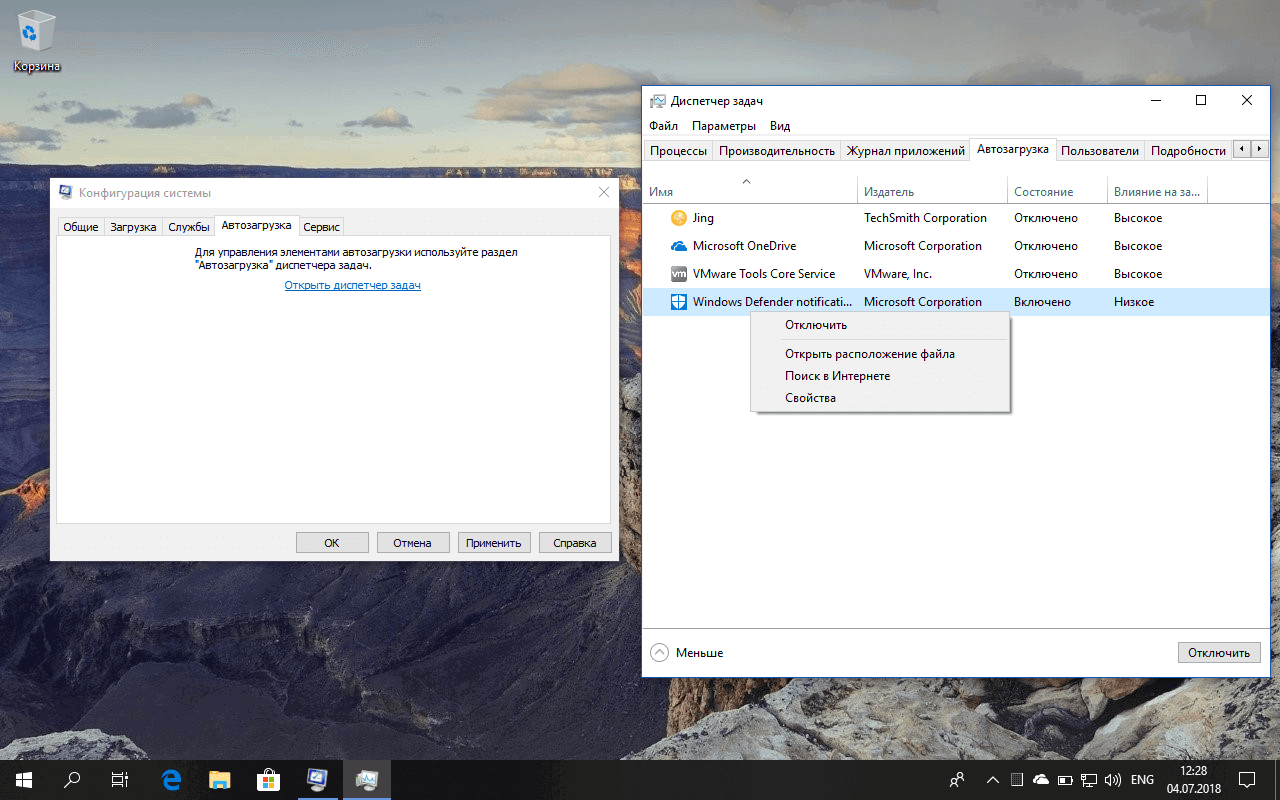The width and height of the screenshot is (1280, 800).
Task: Select TechSmith Corporation publisher cell
Action: pos(925,218)
